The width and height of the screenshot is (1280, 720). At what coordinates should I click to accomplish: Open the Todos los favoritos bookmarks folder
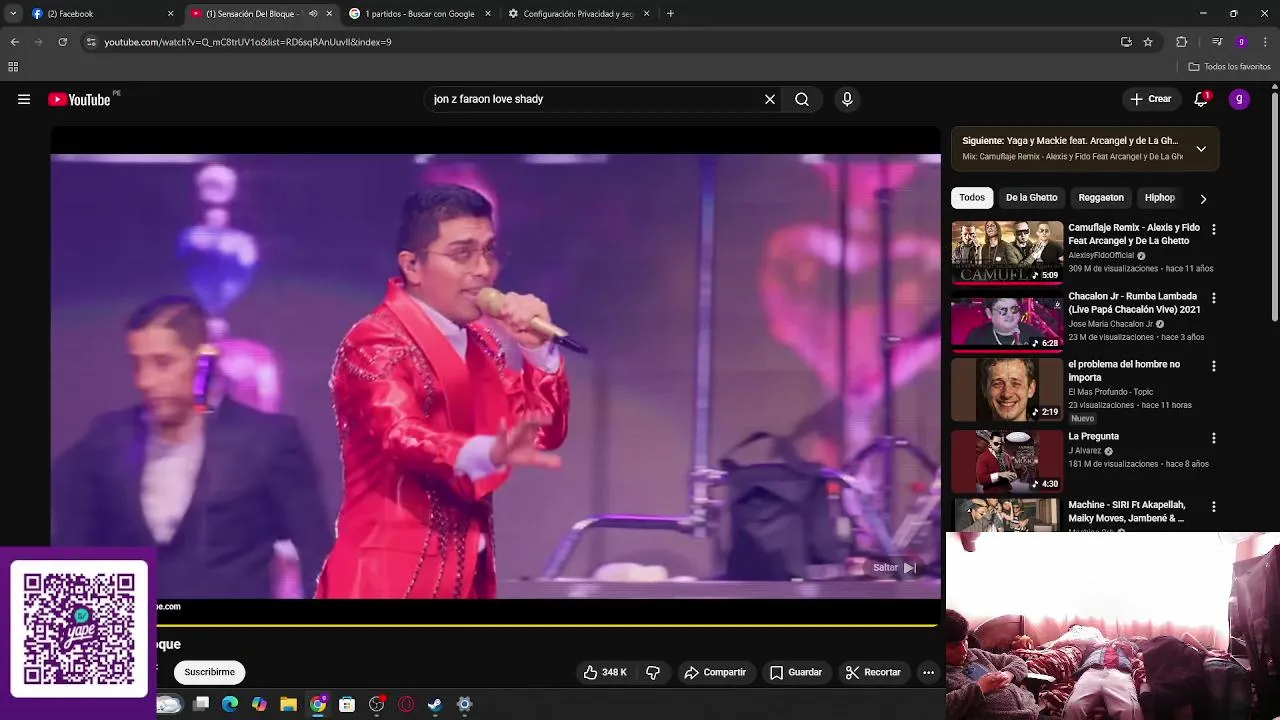pos(1229,67)
